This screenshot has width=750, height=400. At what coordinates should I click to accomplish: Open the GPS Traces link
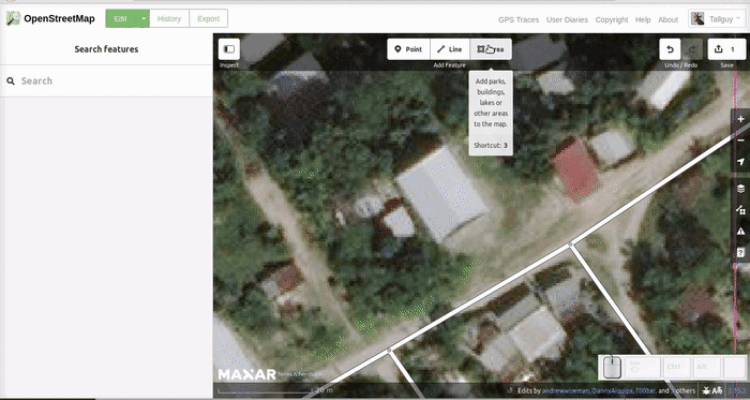point(519,20)
